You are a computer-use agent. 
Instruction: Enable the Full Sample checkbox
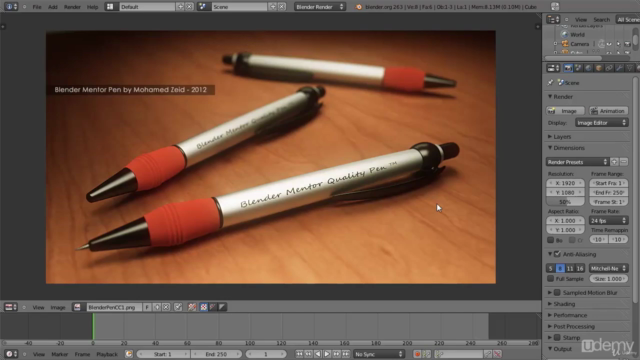coord(551,278)
